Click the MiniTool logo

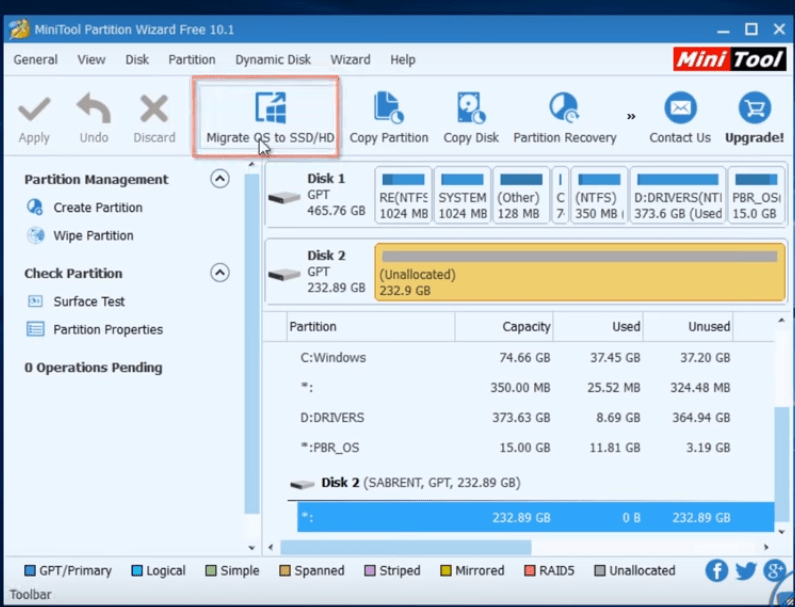730,59
